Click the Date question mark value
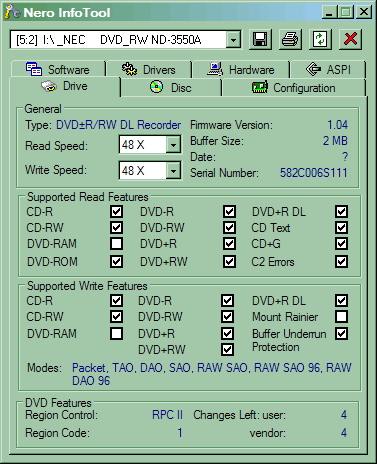 click(x=345, y=157)
